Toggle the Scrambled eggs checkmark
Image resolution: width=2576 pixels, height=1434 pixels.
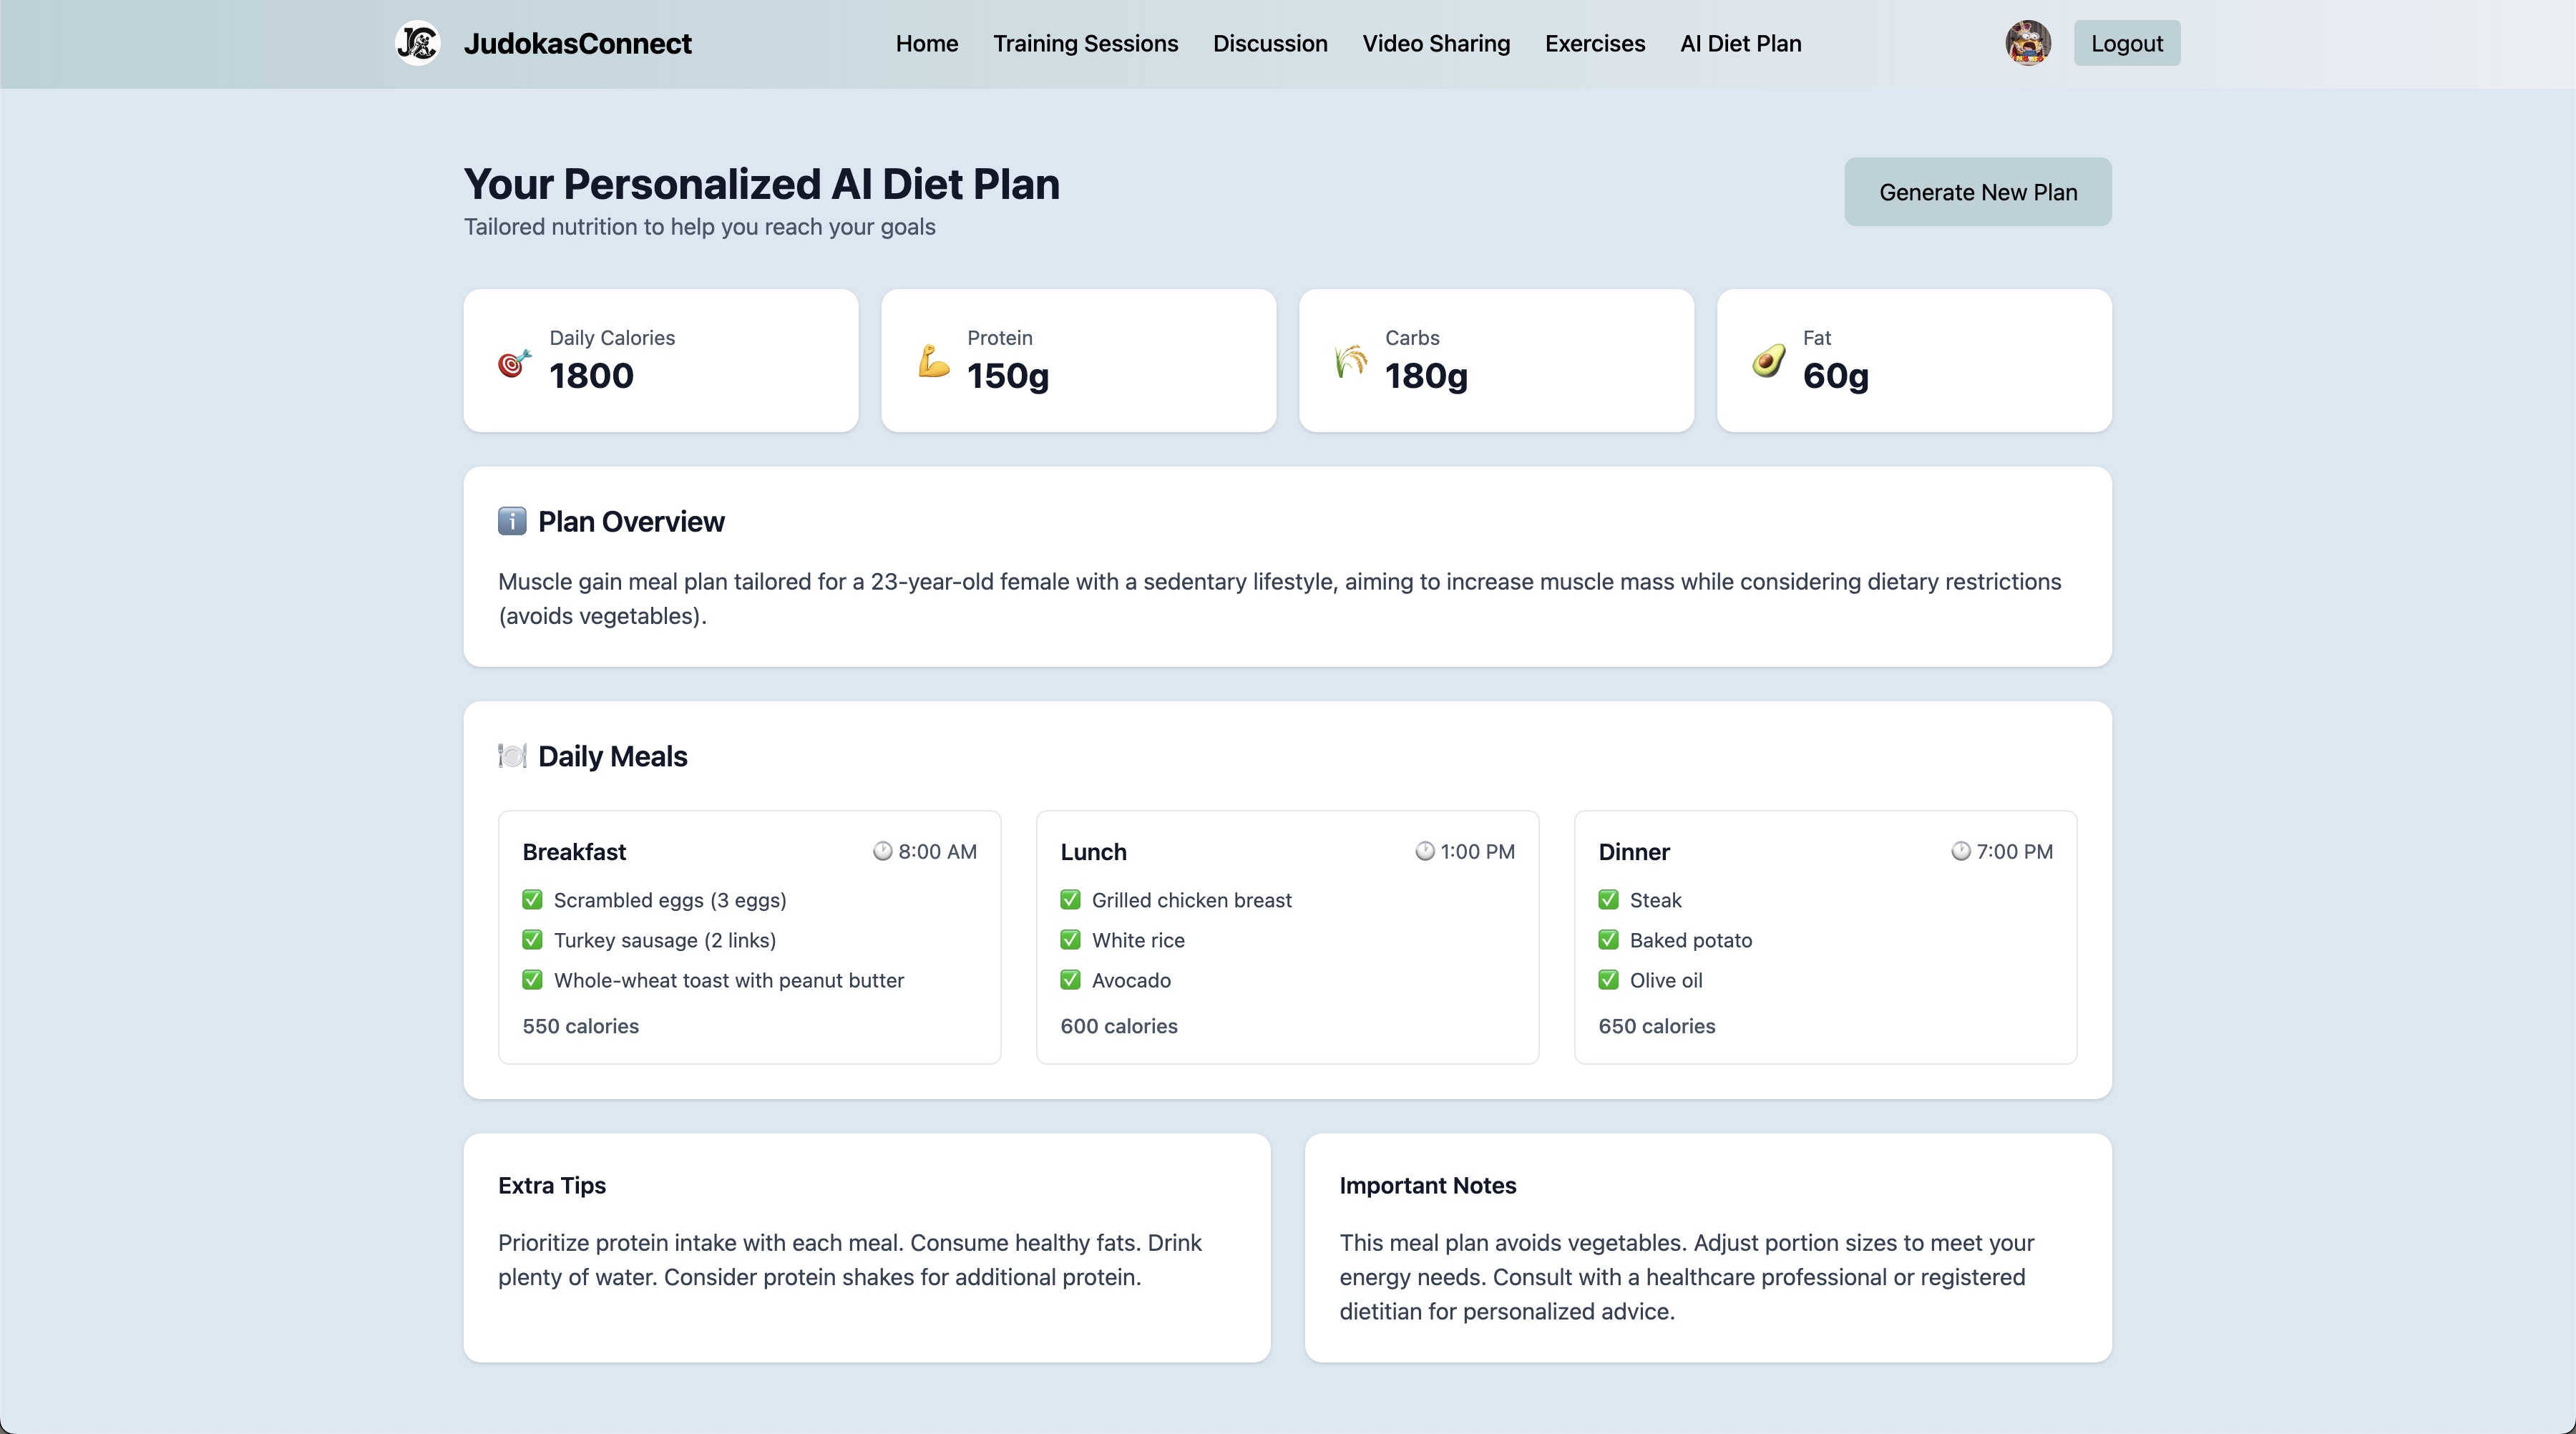(532, 900)
